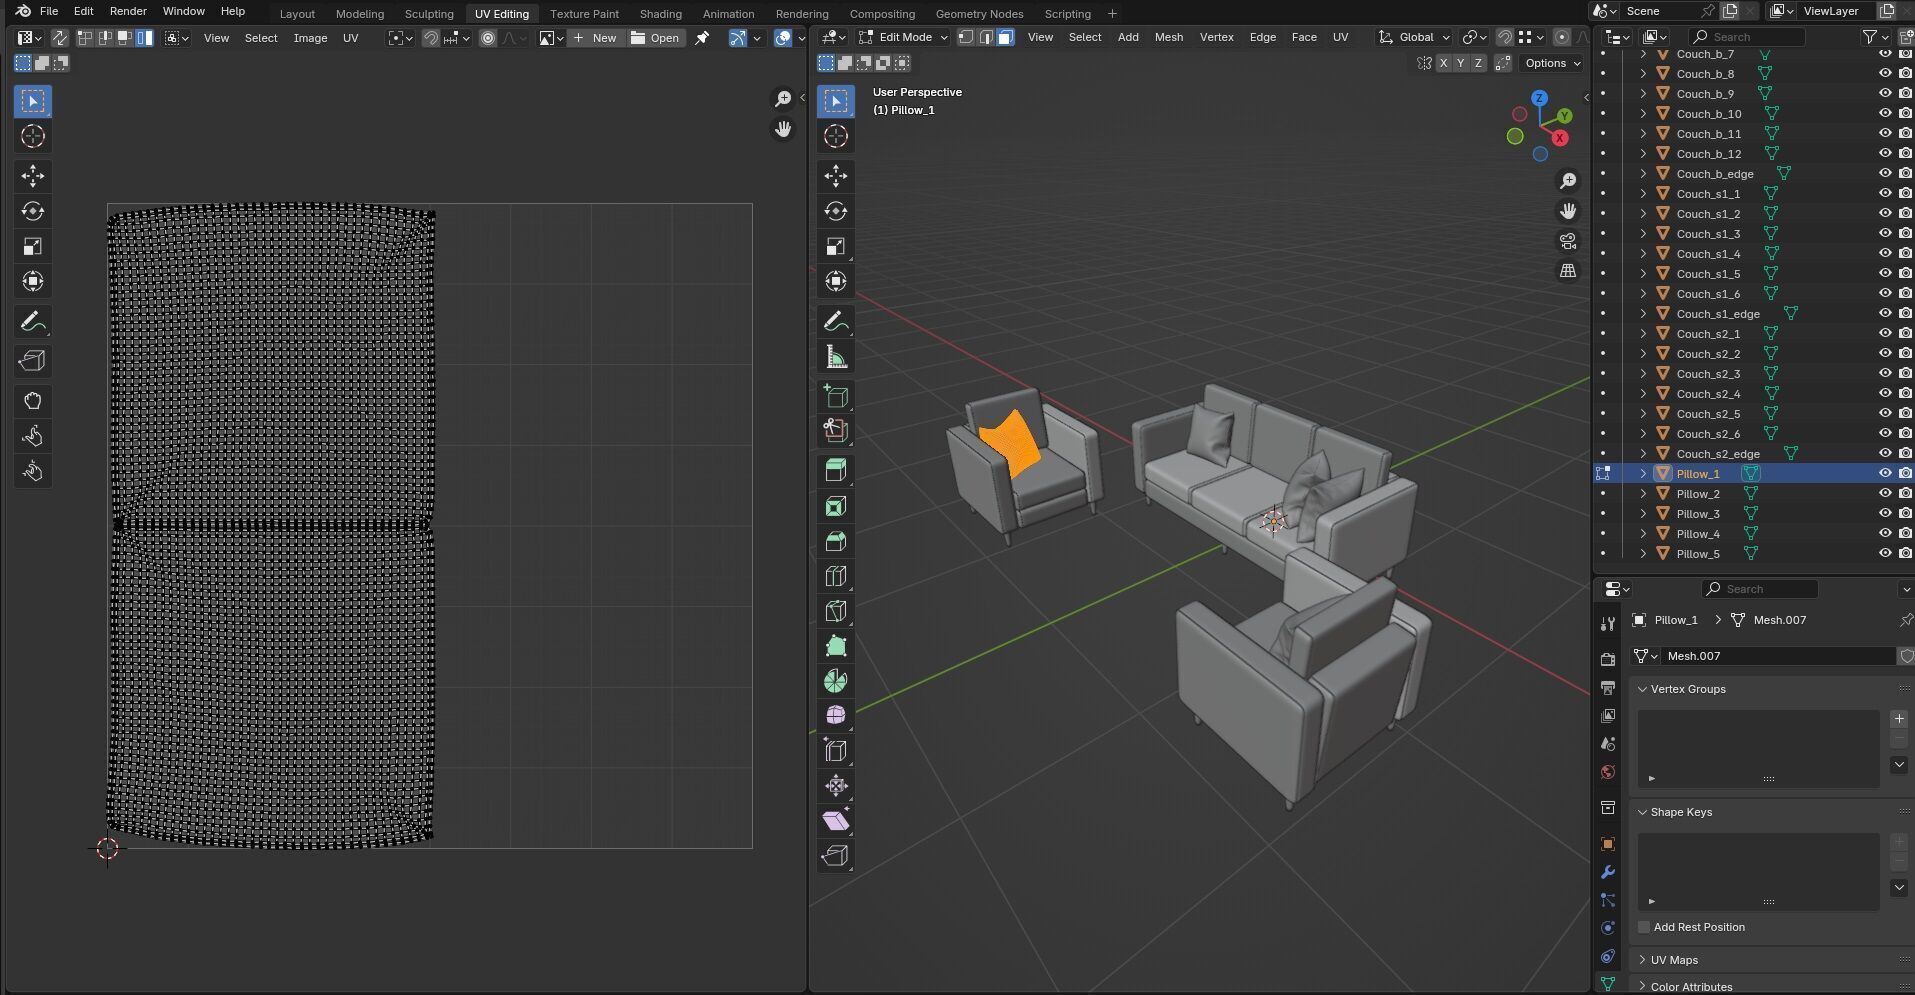Select the Grab sculpt tool in UV editor

coord(33,401)
